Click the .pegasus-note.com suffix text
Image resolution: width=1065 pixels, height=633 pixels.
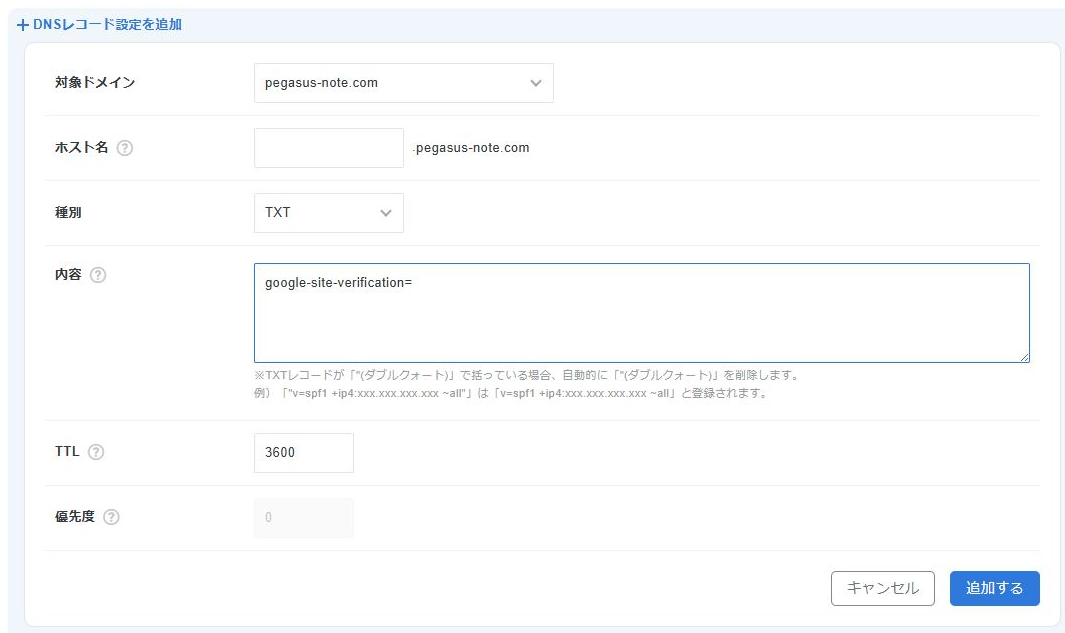[471, 148]
